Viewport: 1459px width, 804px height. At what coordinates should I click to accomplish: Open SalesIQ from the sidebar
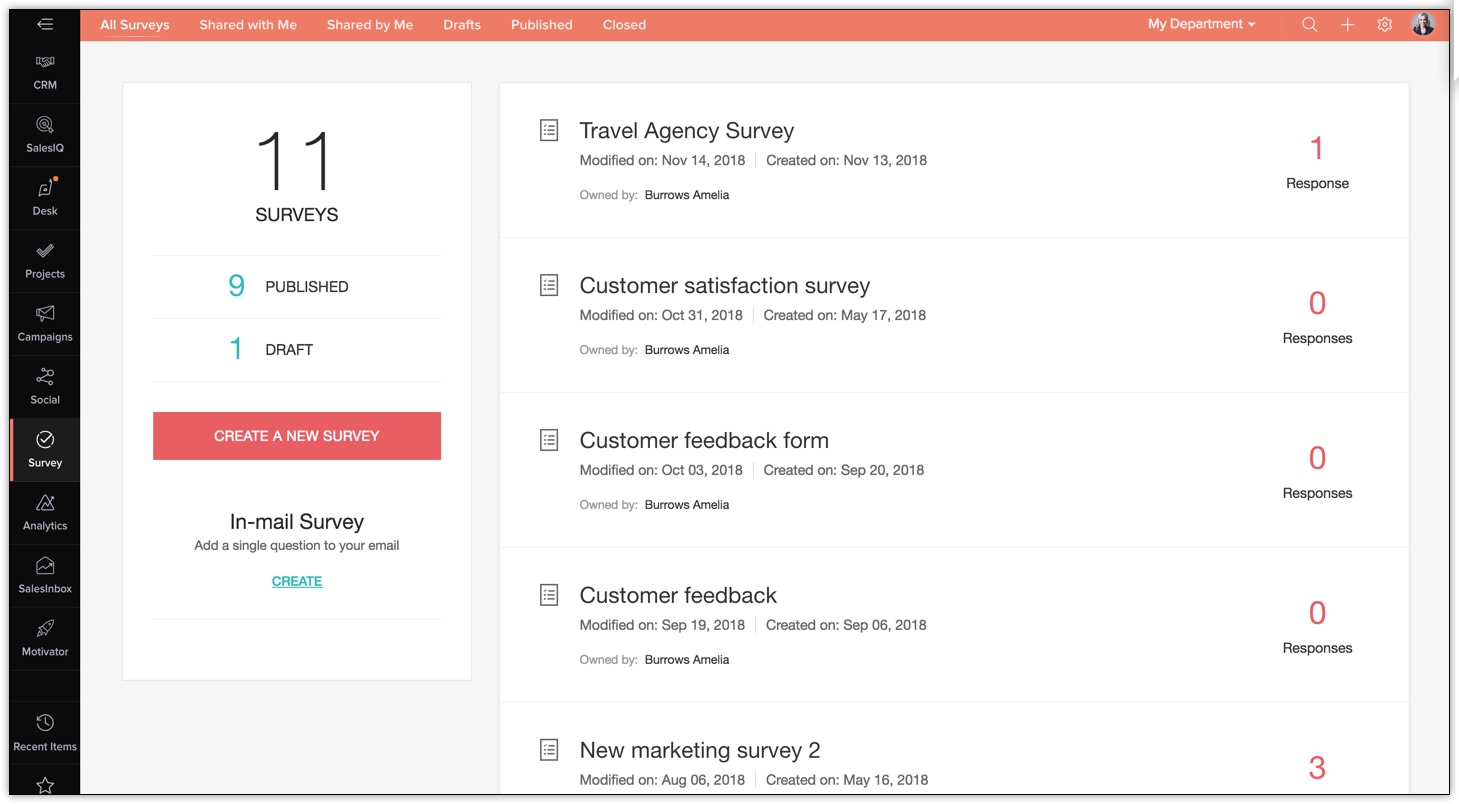click(45, 135)
